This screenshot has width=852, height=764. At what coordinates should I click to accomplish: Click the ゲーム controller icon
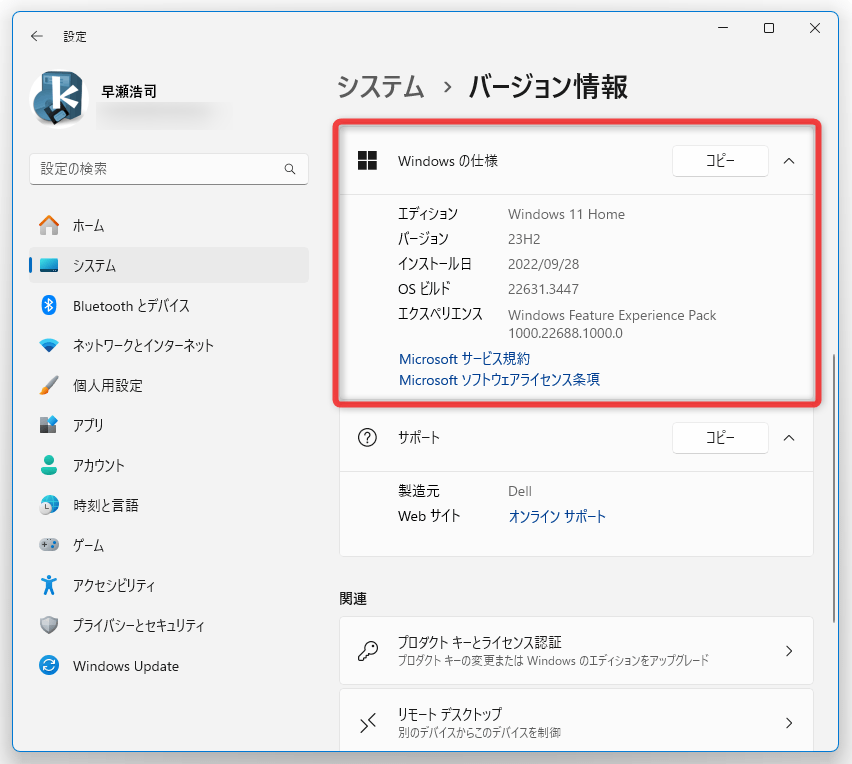[x=49, y=544]
